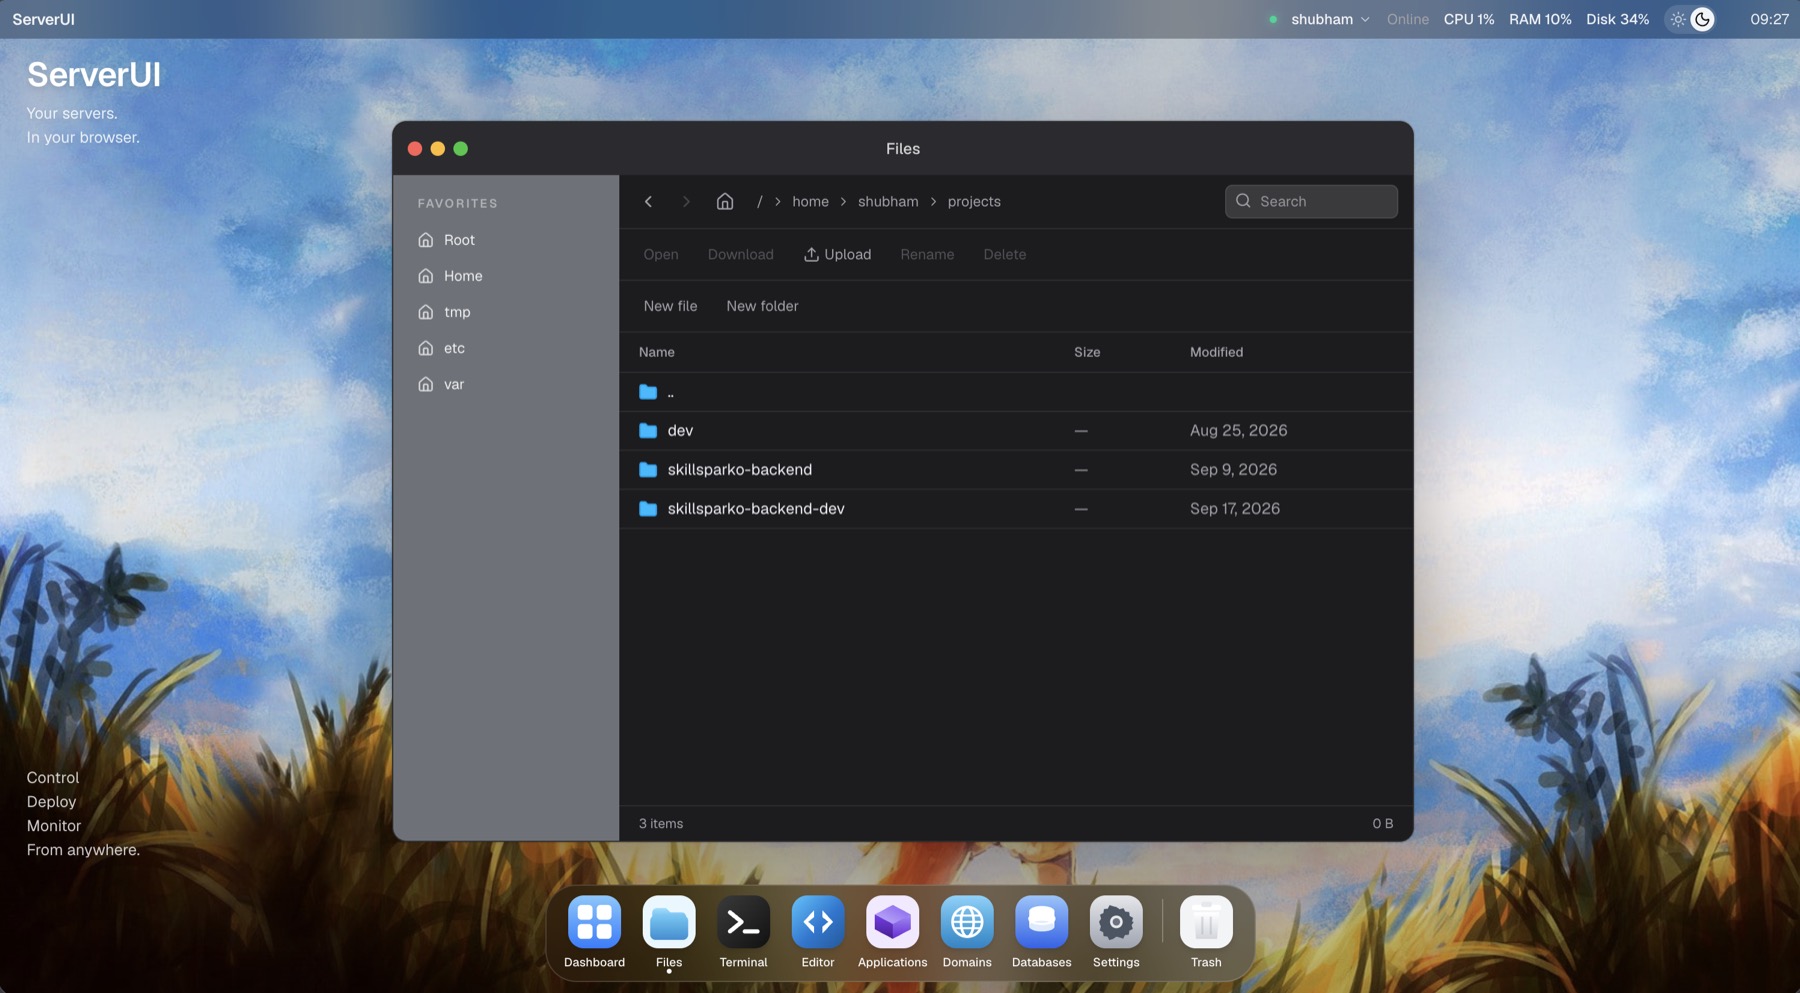Launch Terminal from the dock
The height and width of the screenshot is (993, 1800).
743,921
